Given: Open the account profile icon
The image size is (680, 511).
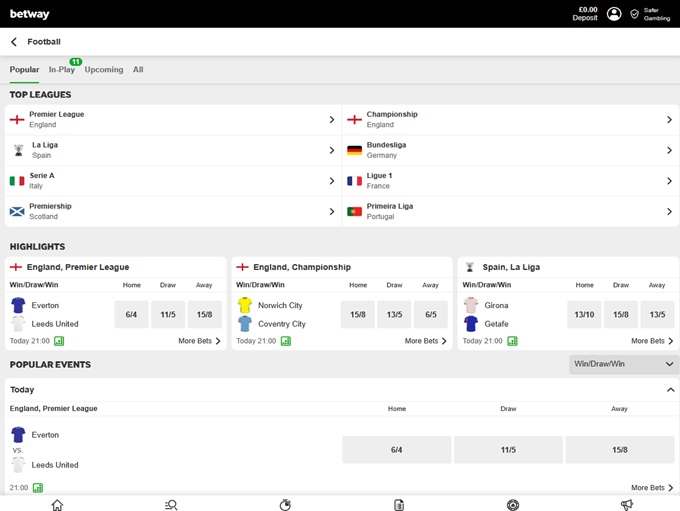Looking at the screenshot, I should tap(614, 14).
